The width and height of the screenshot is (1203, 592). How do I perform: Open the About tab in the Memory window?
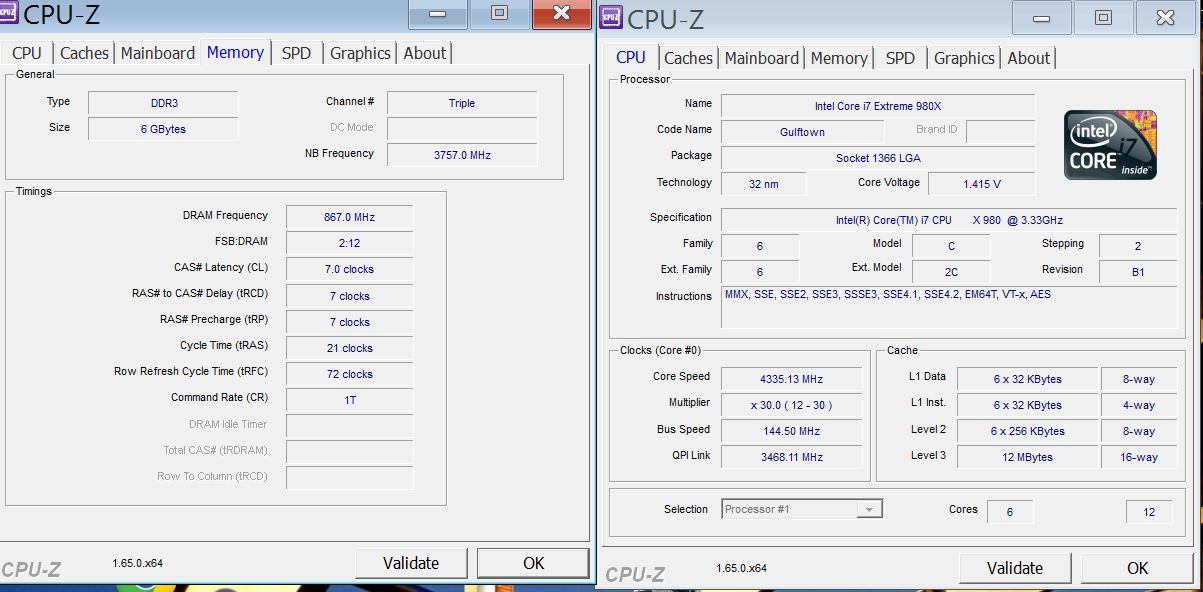pos(425,53)
